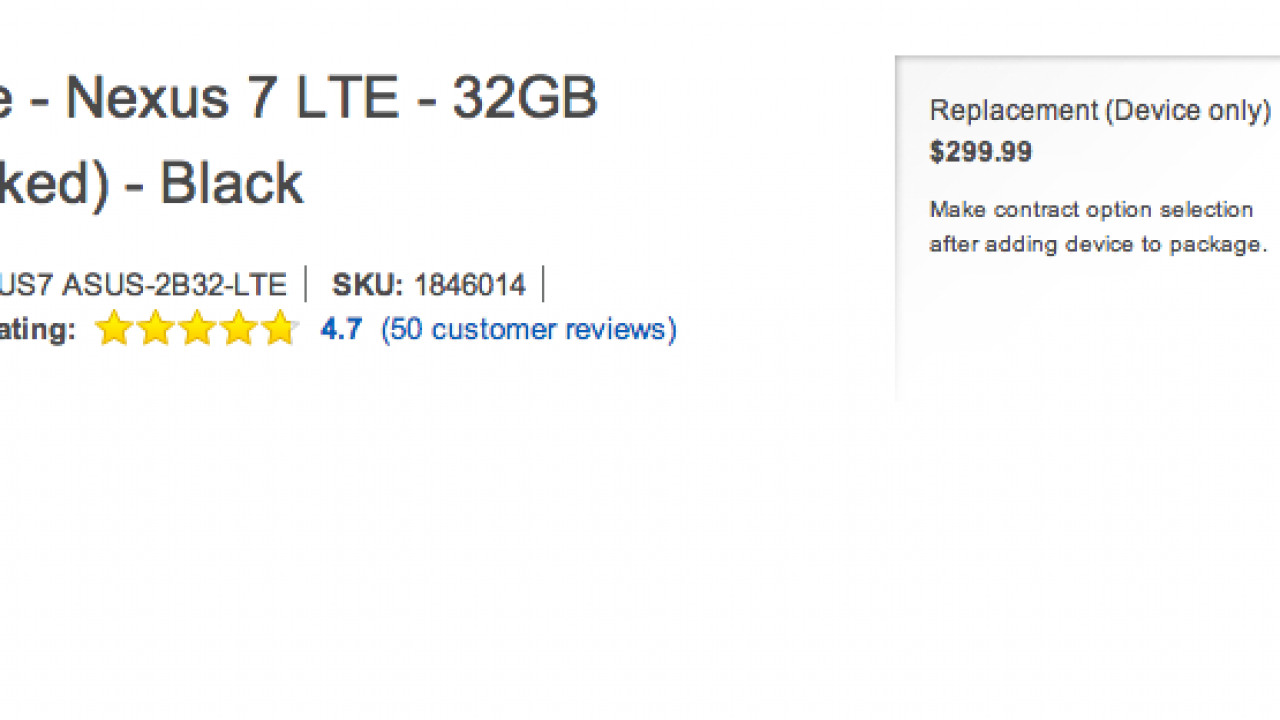Click the SKU number 1846014

[x=470, y=285]
